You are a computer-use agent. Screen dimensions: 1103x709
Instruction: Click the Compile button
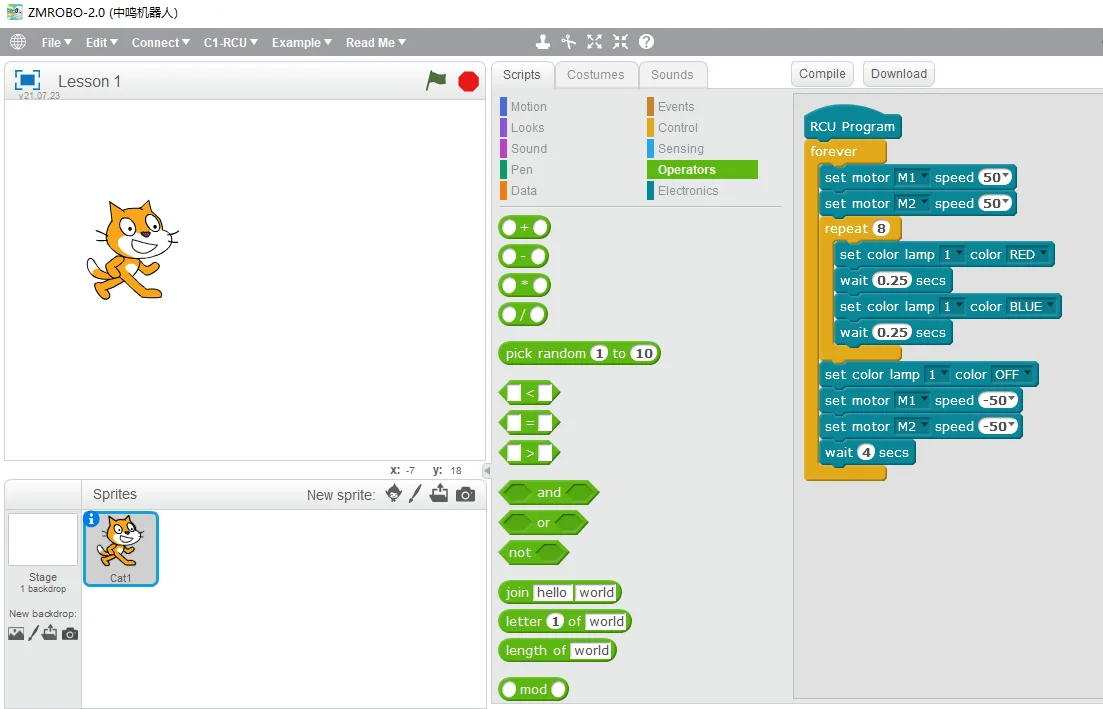click(822, 73)
